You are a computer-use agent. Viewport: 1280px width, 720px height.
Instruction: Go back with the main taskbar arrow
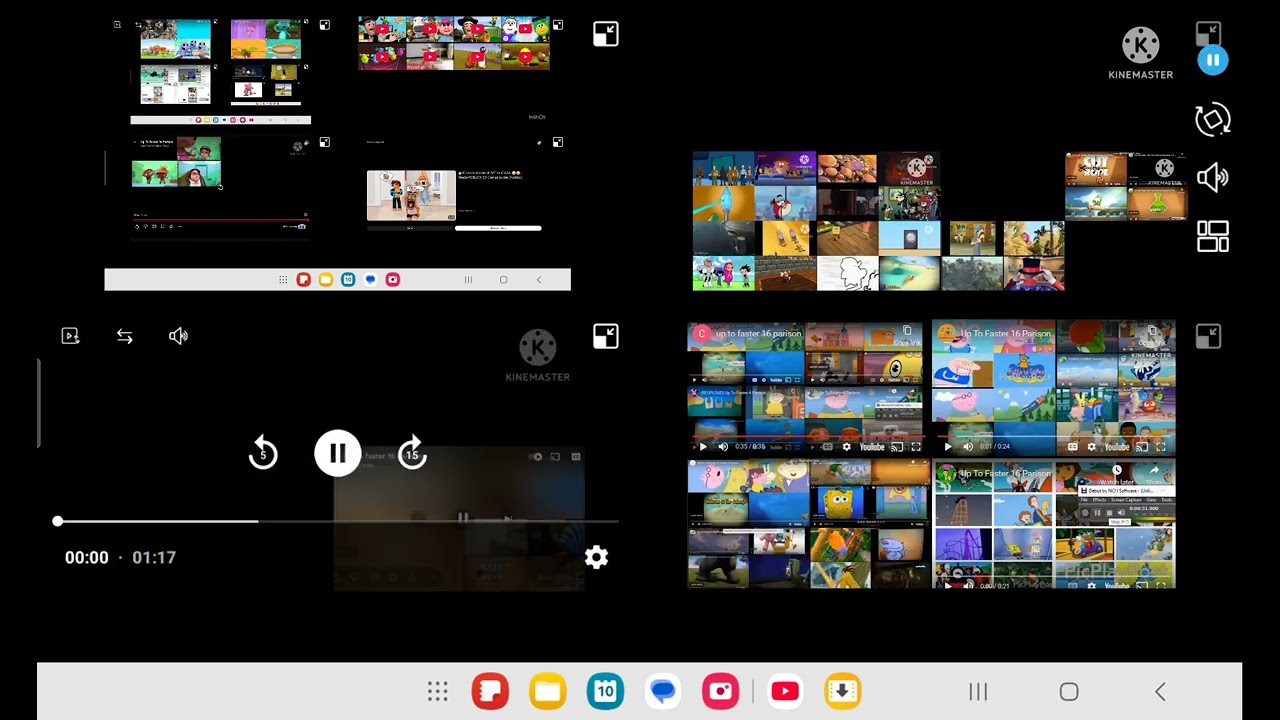point(1160,691)
